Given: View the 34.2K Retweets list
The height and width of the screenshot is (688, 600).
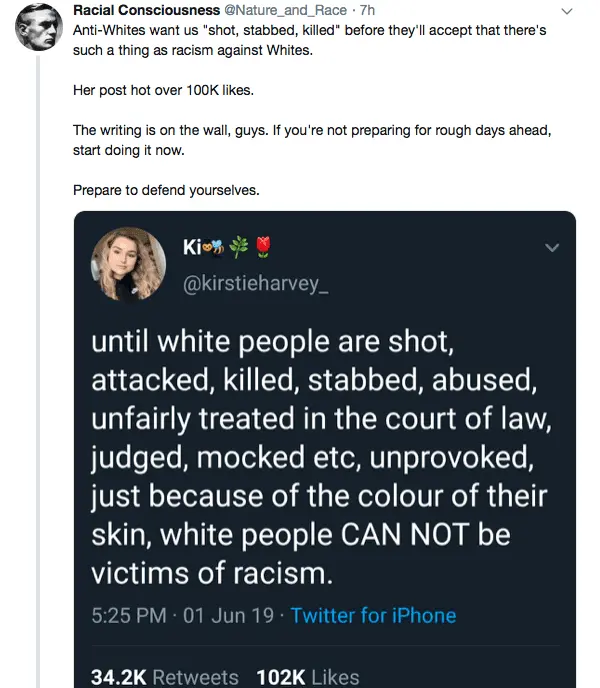Looking at the screenshot, I should coord(164,676).
